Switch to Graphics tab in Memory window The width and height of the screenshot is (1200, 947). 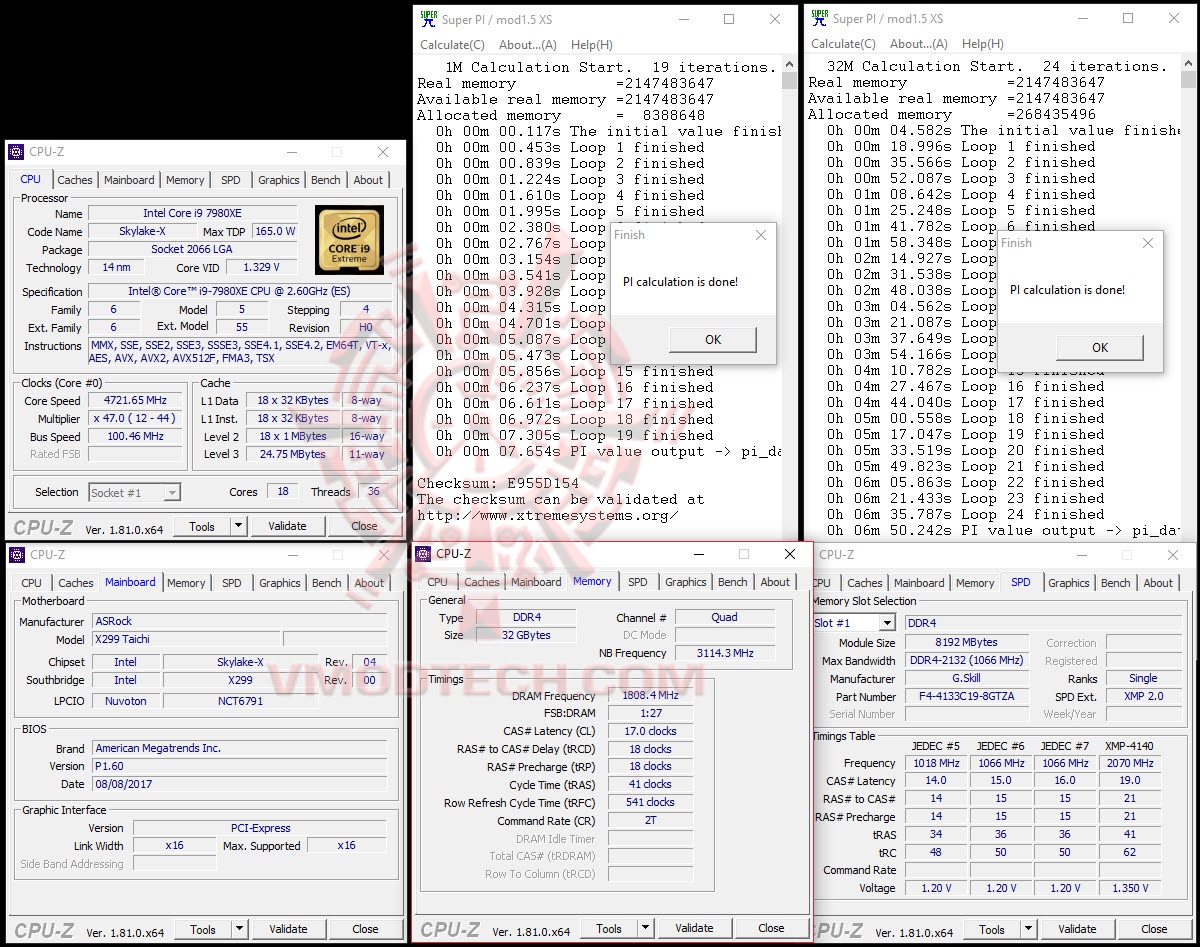click(x=686, y=582)
